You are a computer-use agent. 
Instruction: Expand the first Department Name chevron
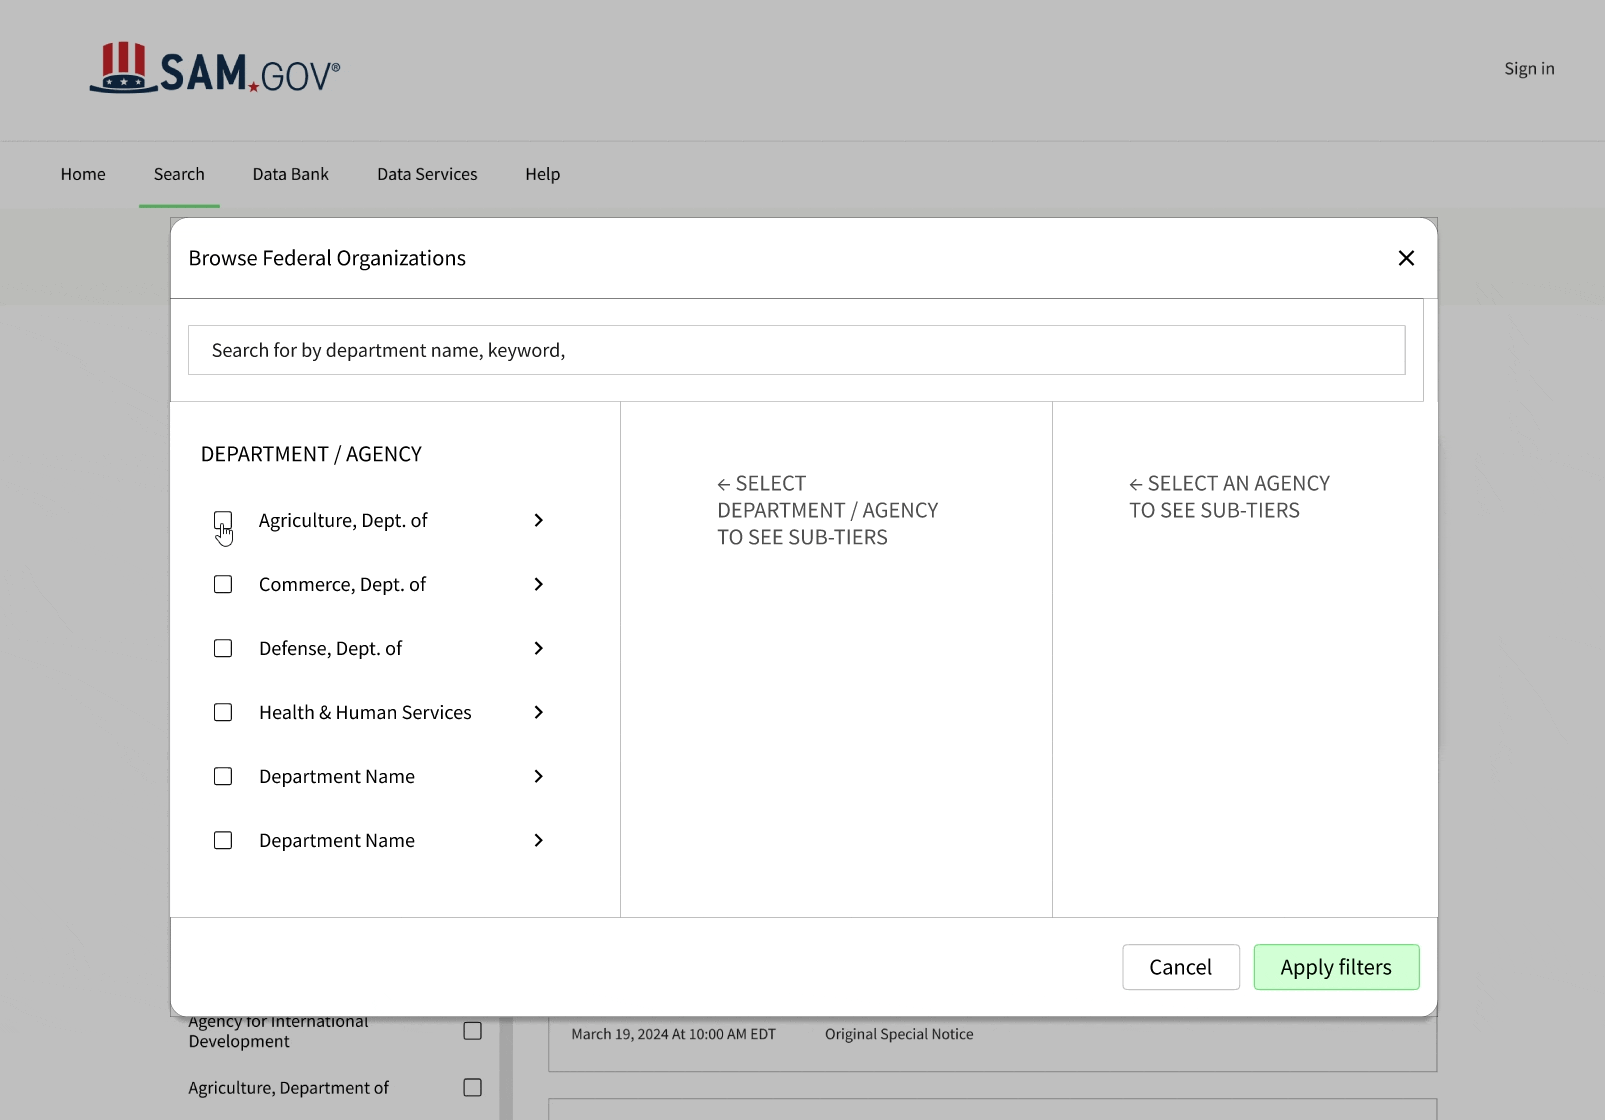[x=538, y=776]
